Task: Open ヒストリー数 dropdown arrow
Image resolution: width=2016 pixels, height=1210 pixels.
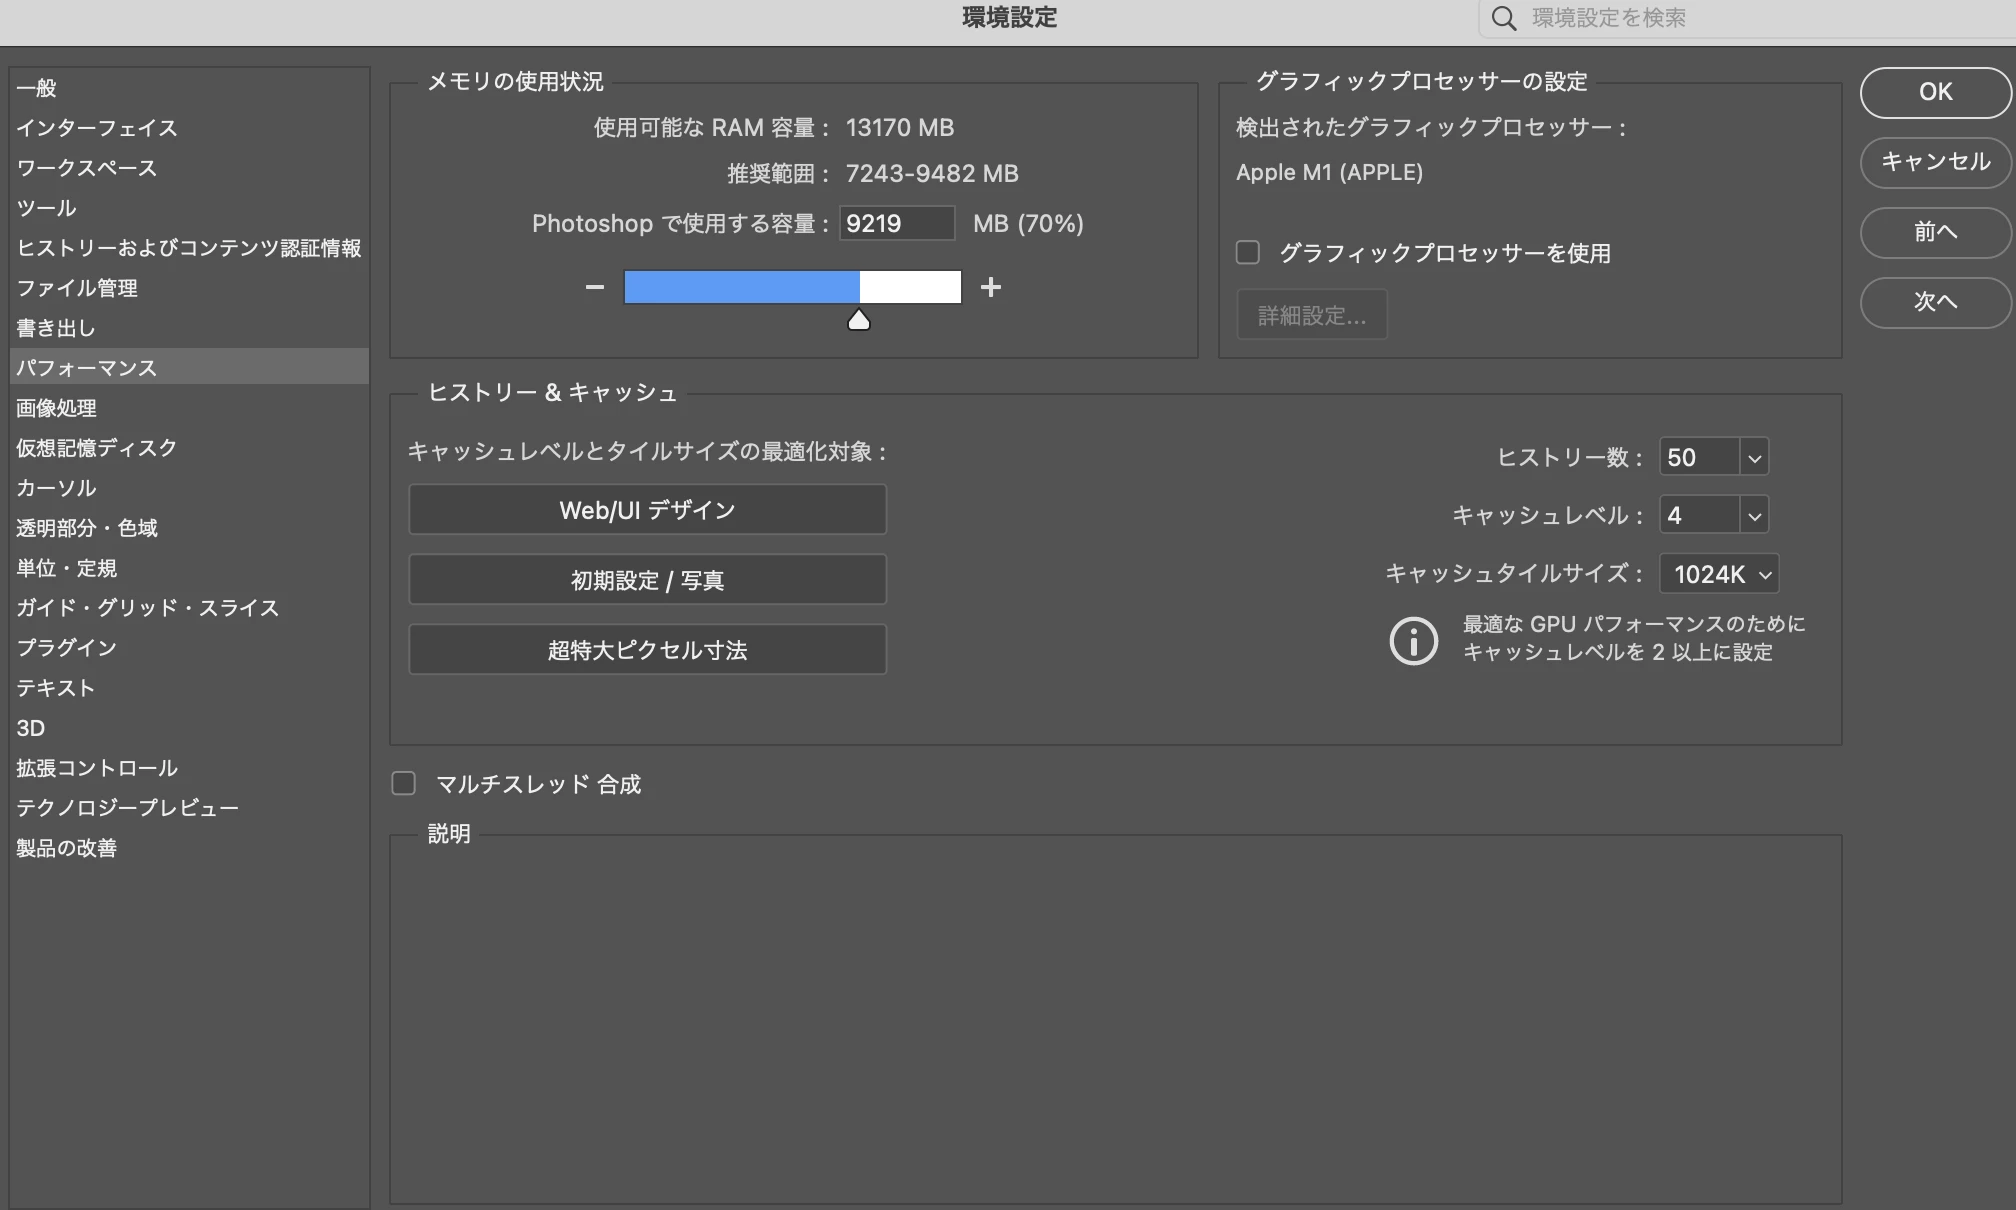Action: click(x=1754, y=458)
